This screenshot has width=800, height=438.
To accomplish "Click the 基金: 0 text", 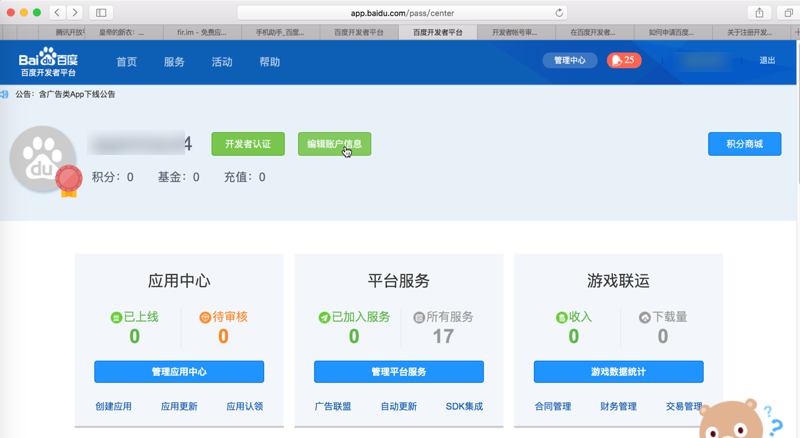I will click(179, 177).
